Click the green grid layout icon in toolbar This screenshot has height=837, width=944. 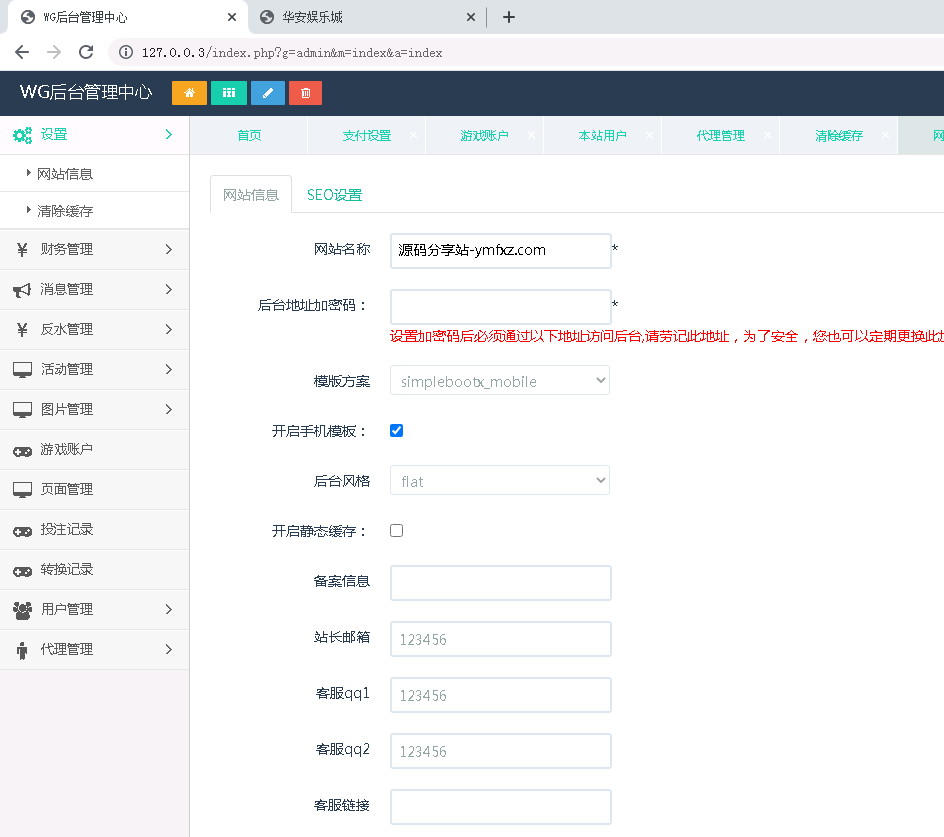coord(228,92)
